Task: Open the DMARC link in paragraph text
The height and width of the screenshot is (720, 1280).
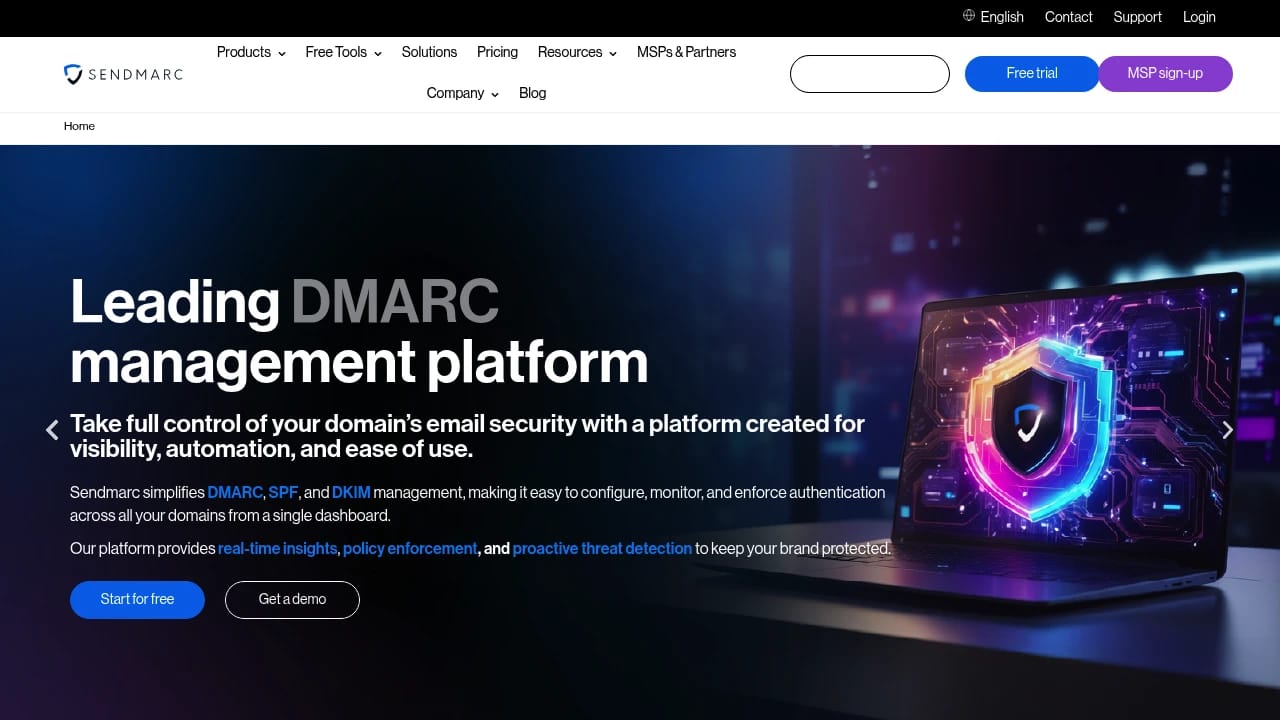Action: click(235, 492)
